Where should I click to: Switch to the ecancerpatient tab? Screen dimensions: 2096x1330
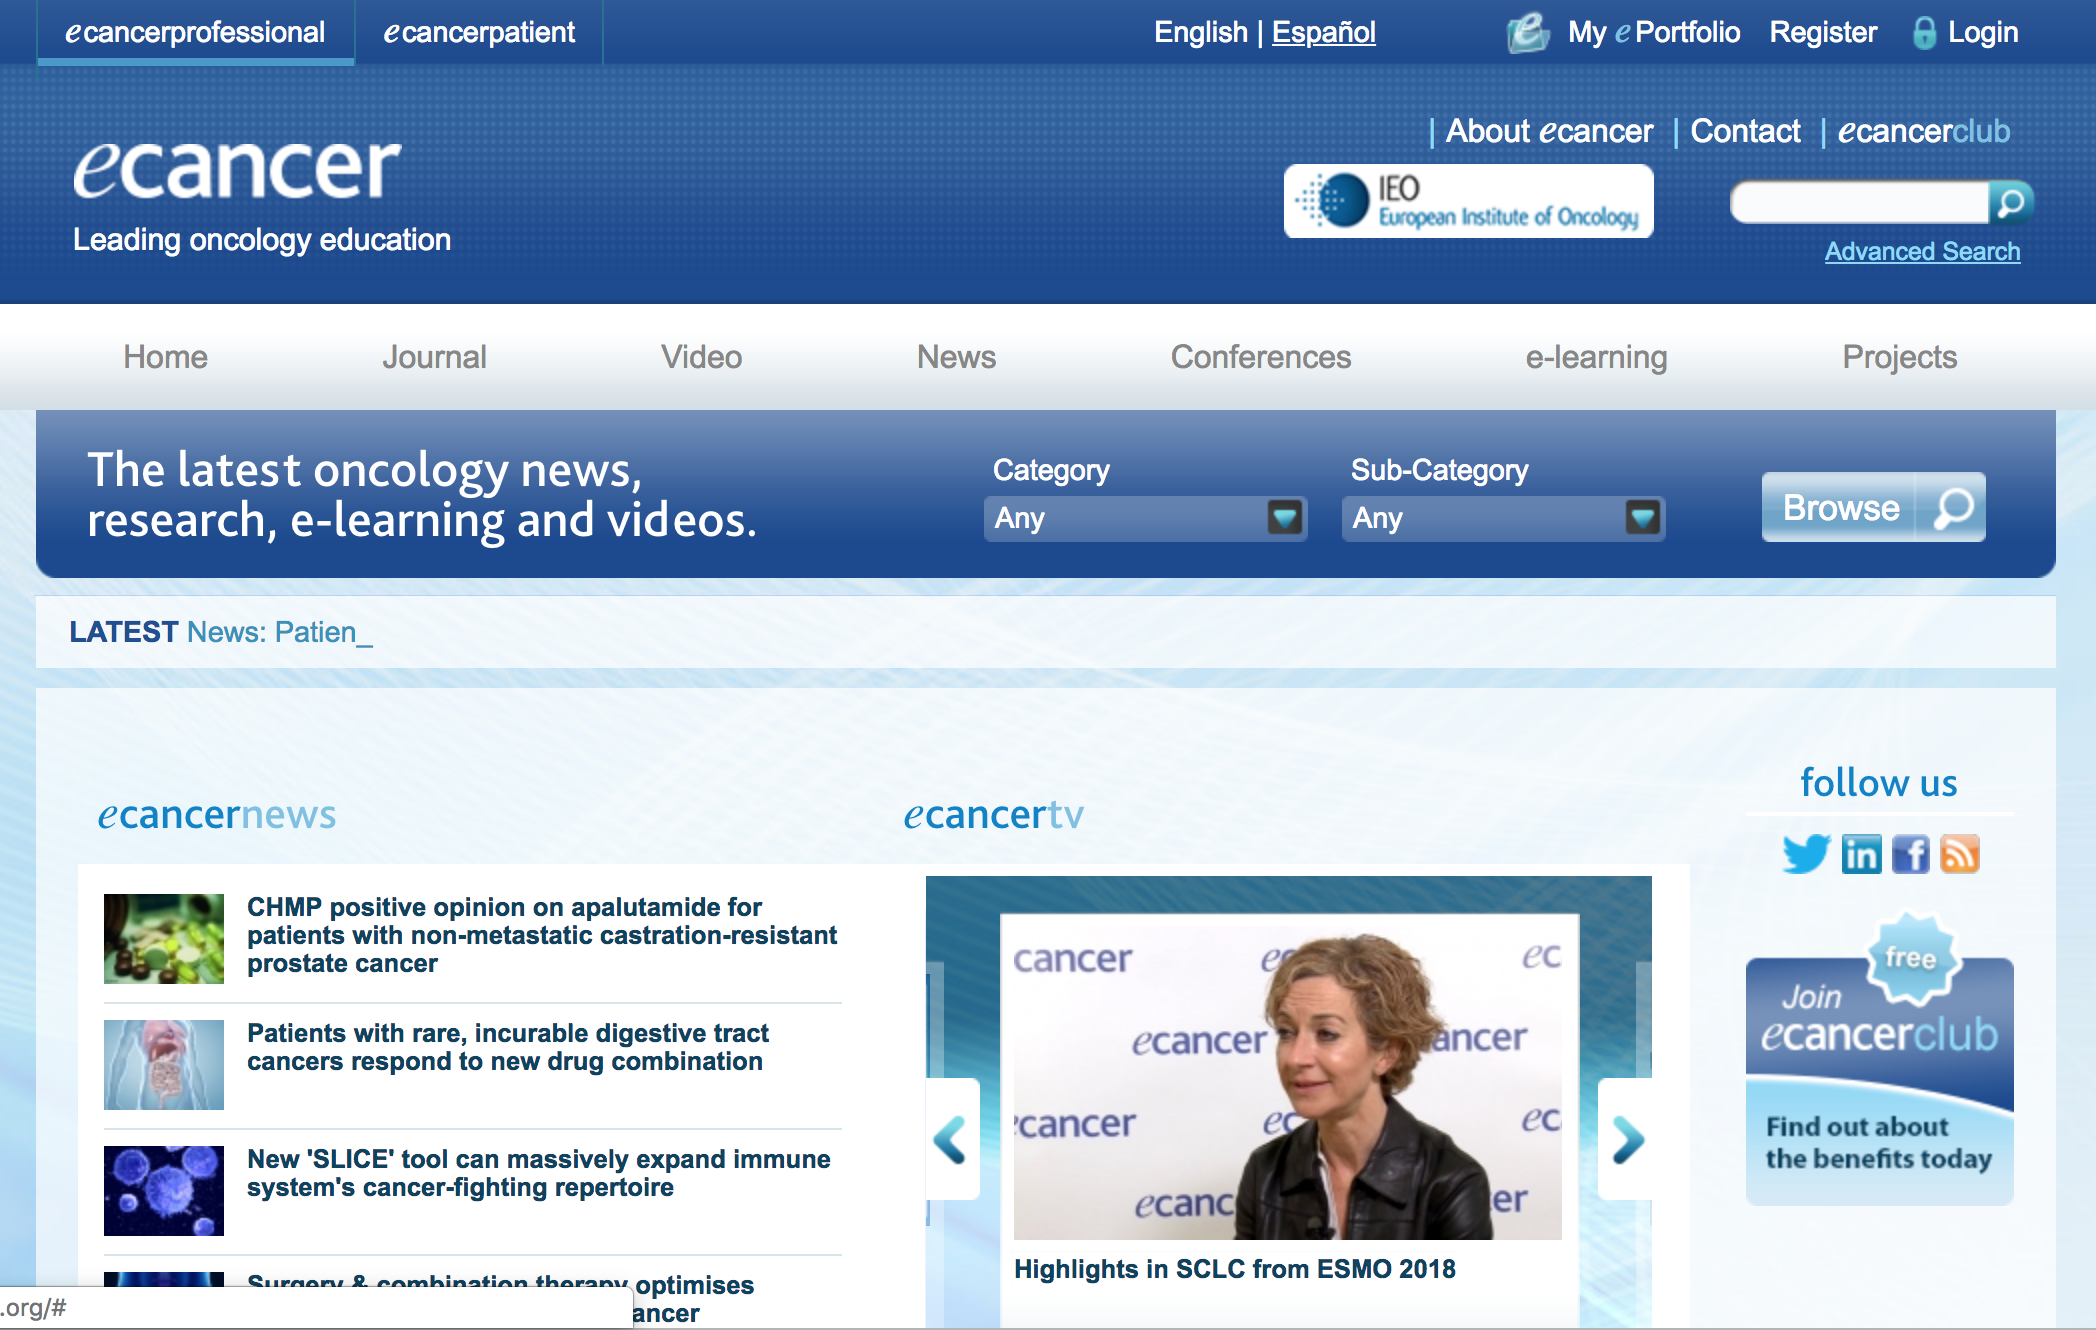click(x=479, y=32)
